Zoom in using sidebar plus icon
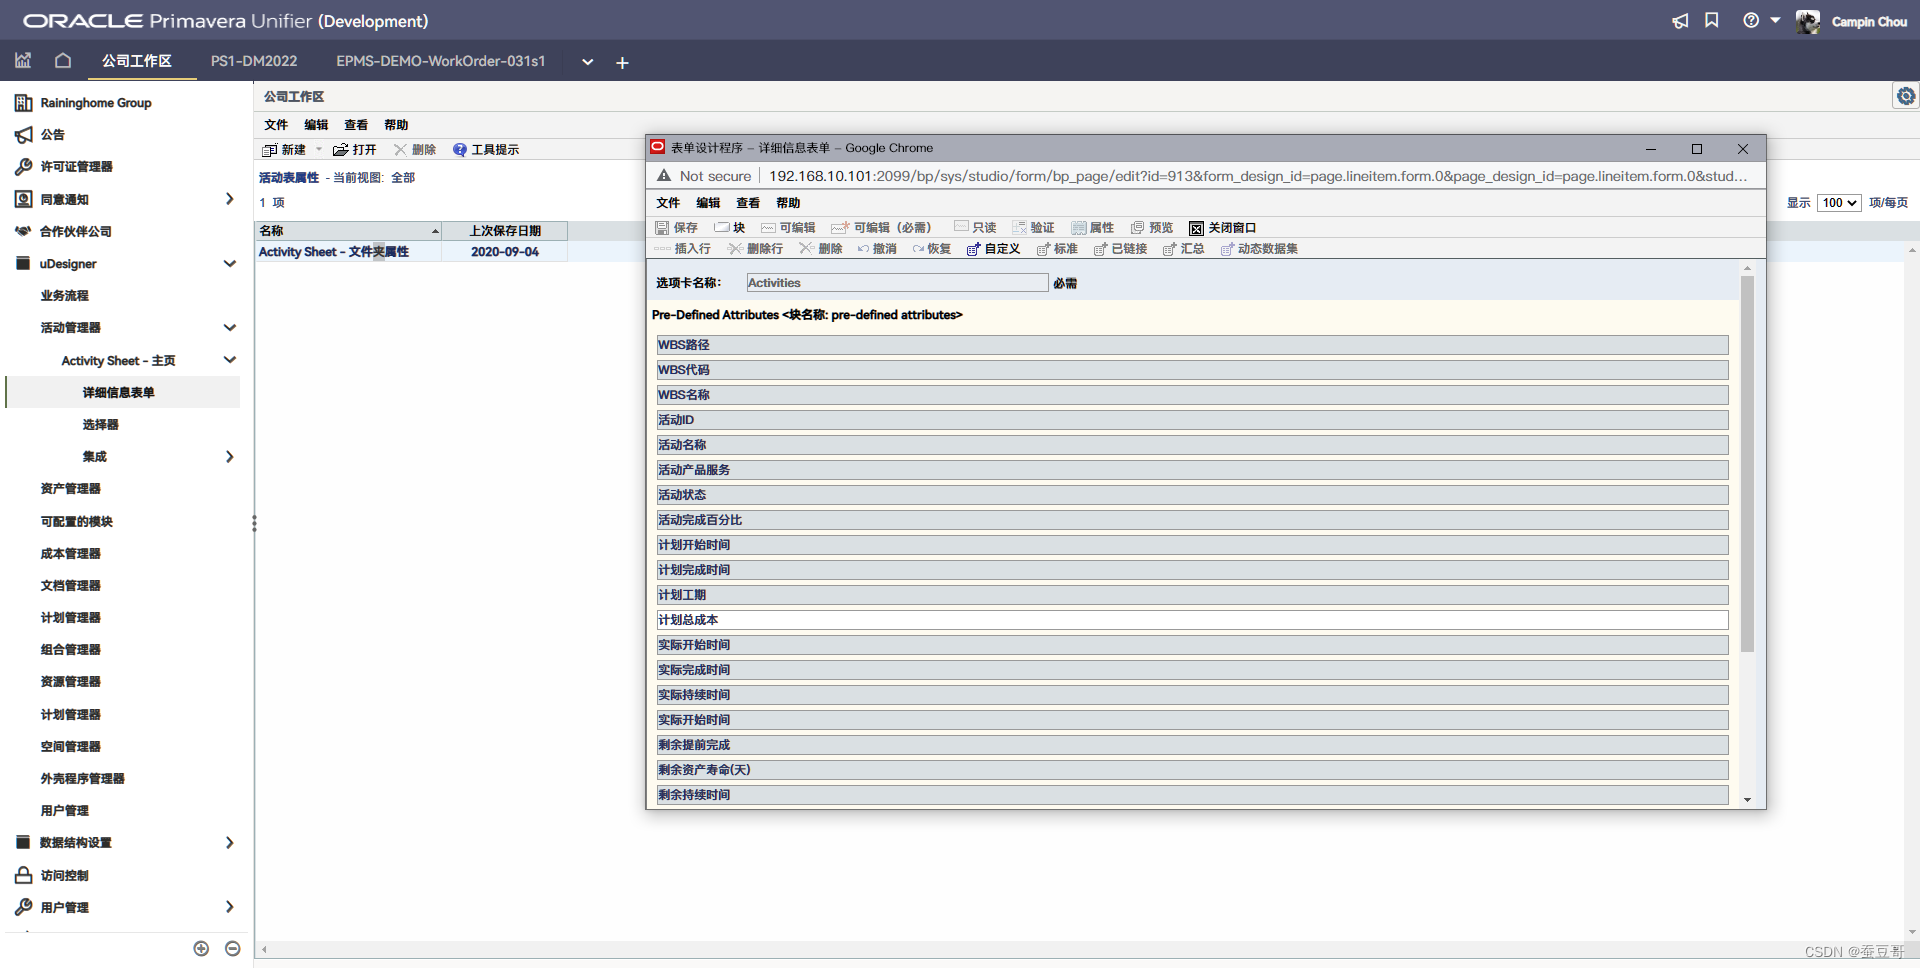Image resolution: width=1920 pixels, height=968 pixels. coord(201,948)
